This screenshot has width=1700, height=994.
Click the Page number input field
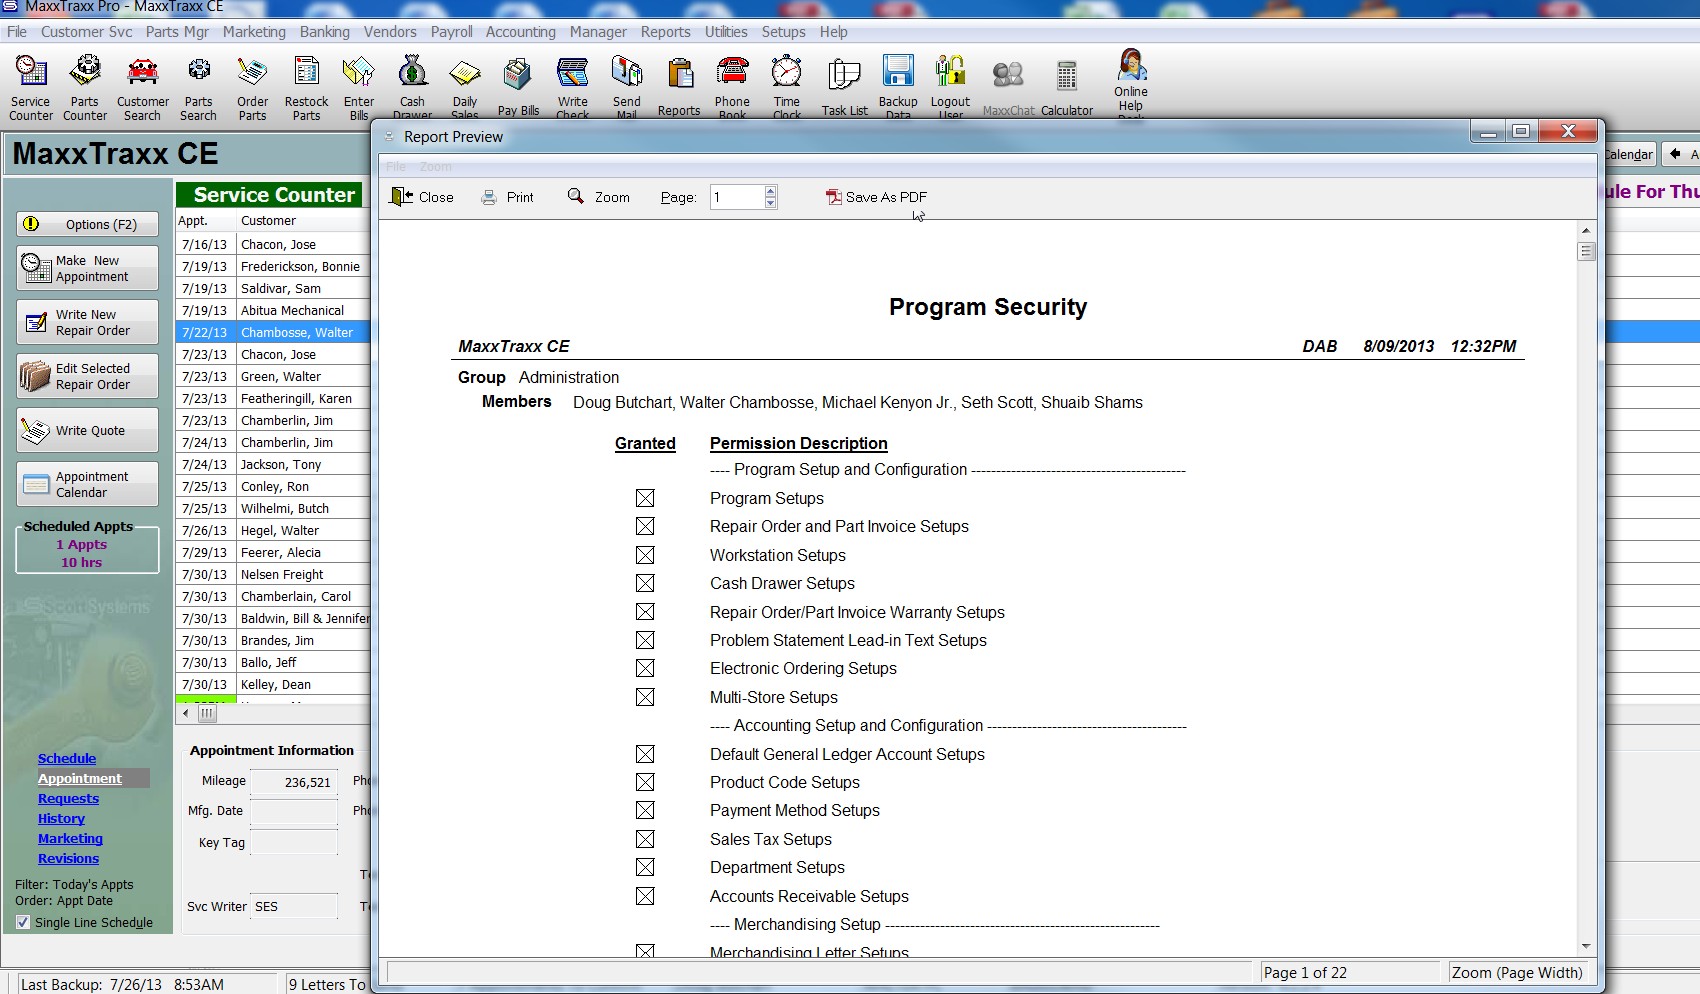(x=737, y=197)
